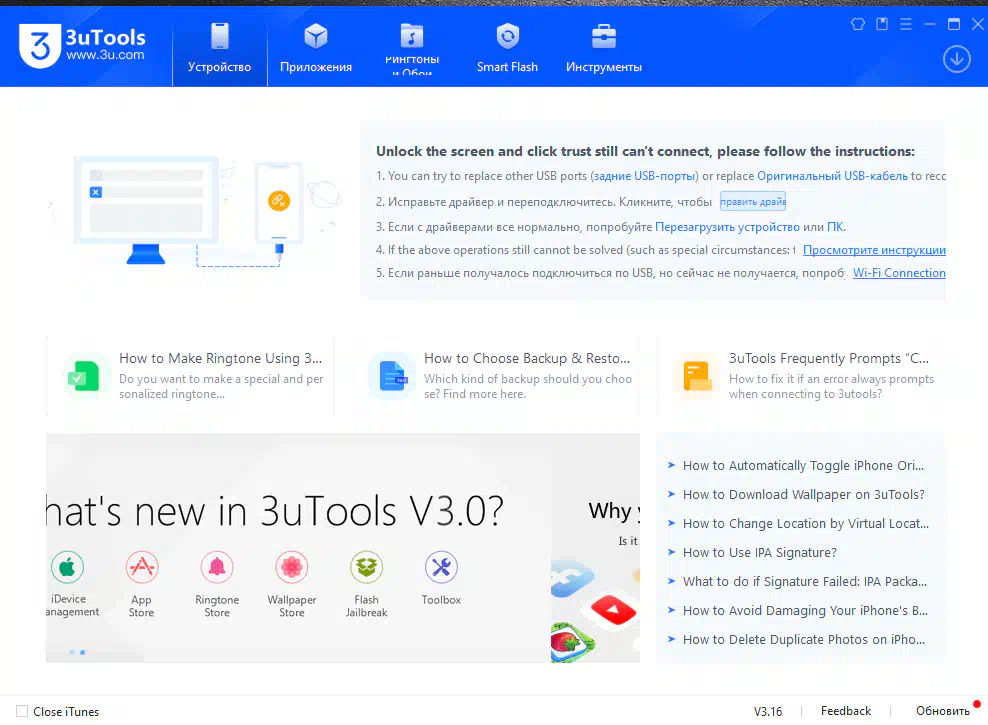
Task: Open the downloads arrow icon
Action: pos(956,59)
